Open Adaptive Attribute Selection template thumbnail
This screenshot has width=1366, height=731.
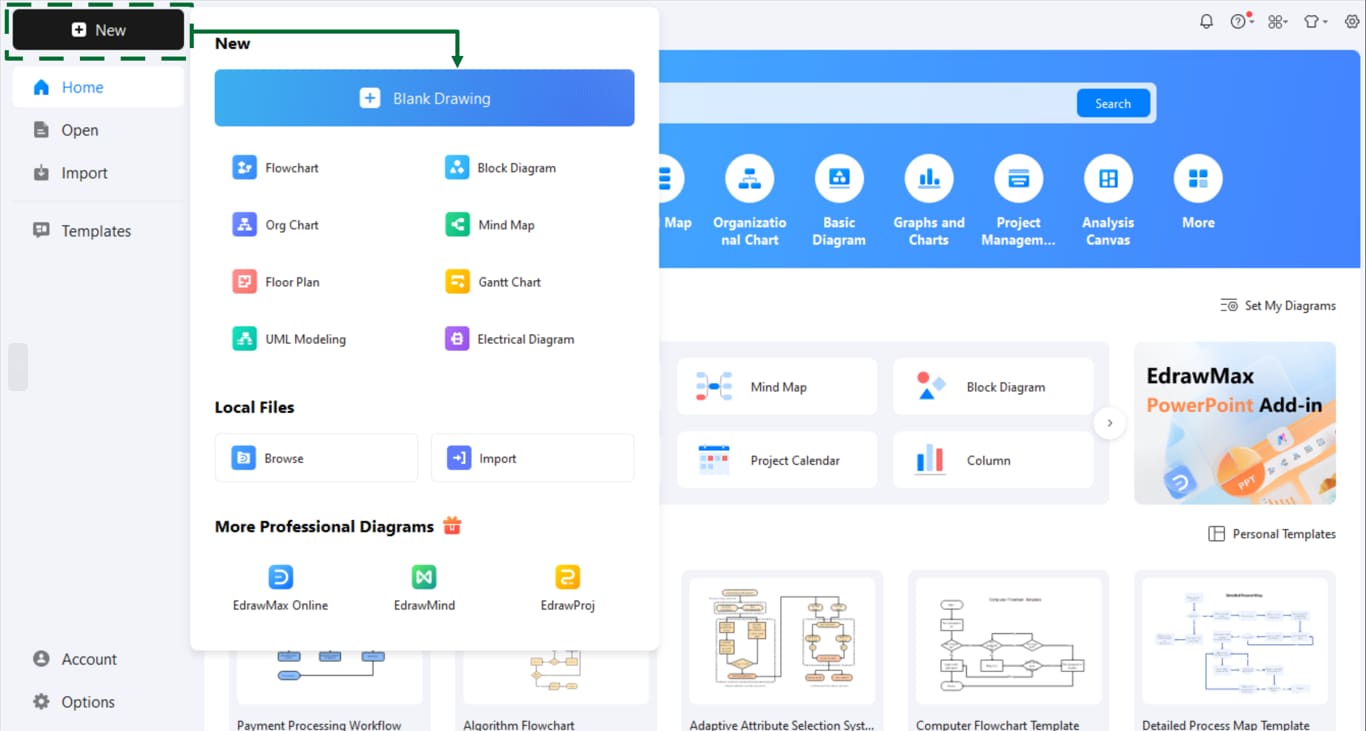tap(782, 640)
